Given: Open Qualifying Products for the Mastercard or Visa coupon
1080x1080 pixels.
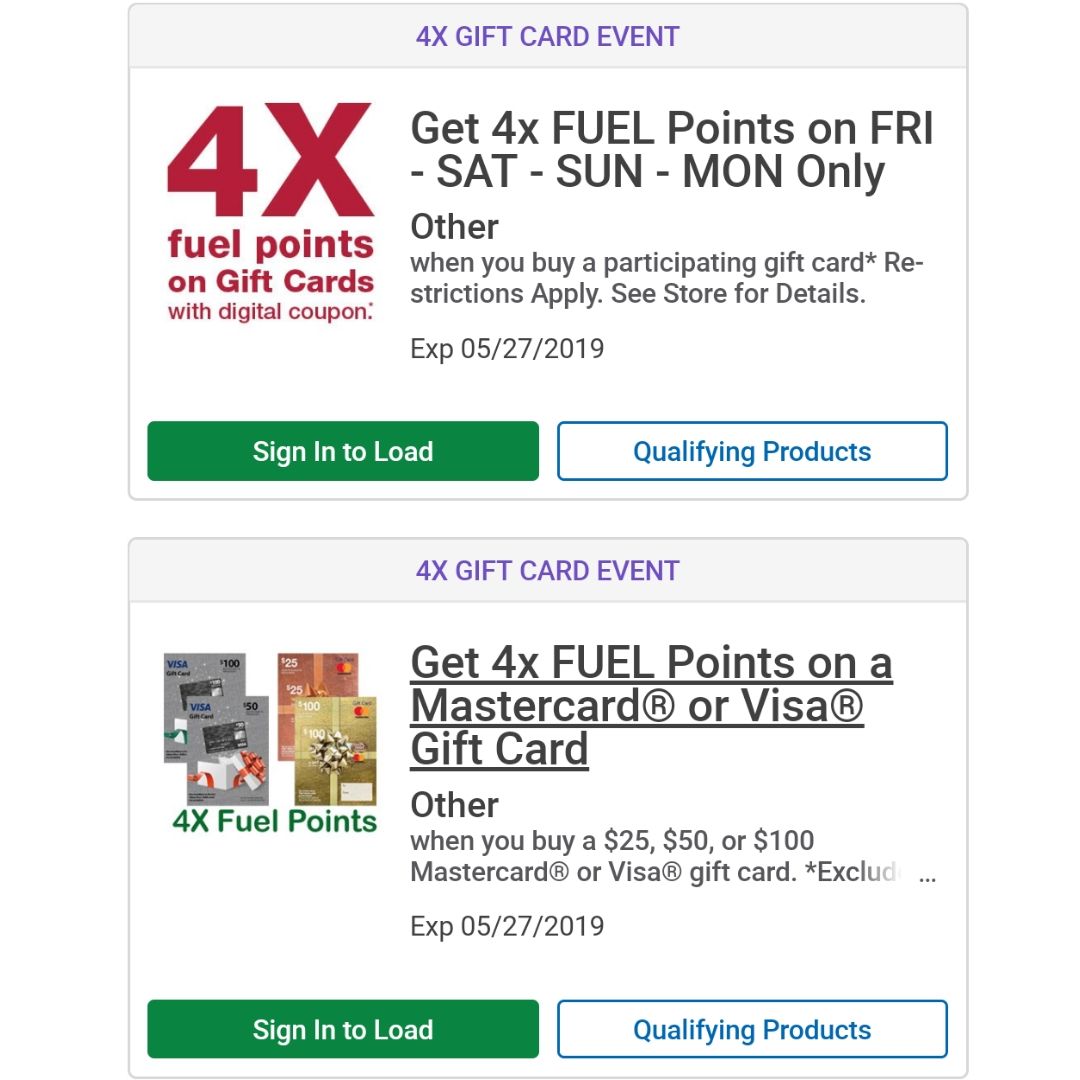Looking at the screenshot, I should [752, 1029].
